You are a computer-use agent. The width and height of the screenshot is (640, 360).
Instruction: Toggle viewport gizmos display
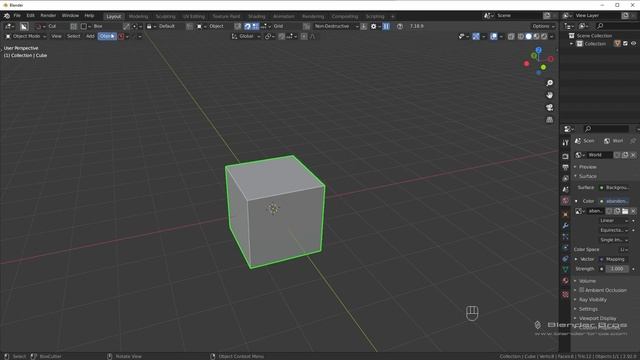pos(476,36)
